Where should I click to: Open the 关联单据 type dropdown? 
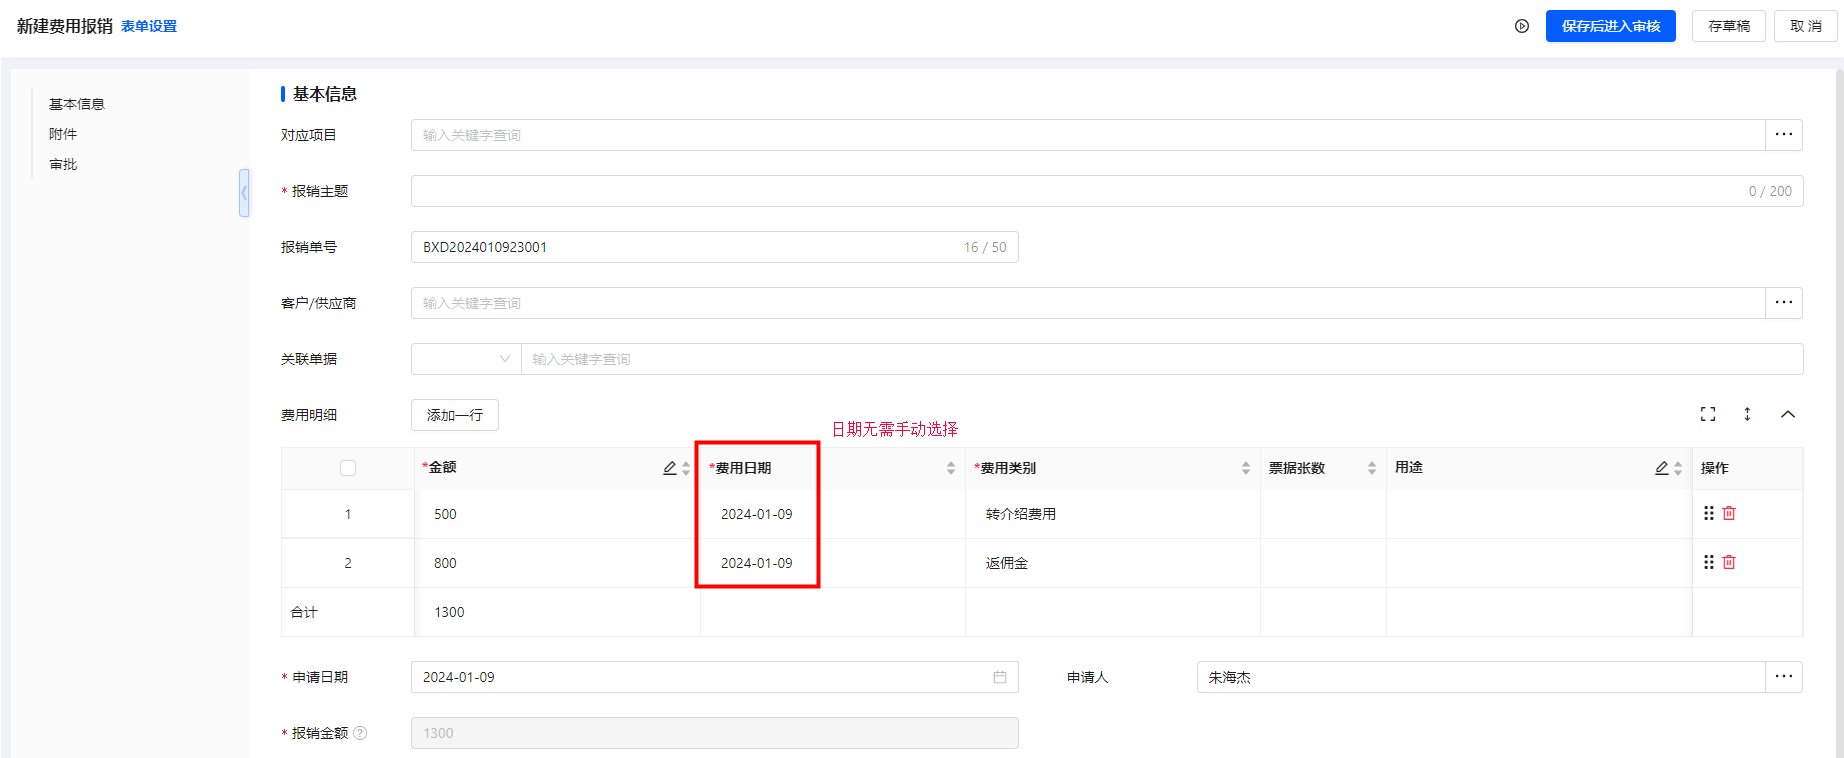pyautogui.click(x=466, y=359)
